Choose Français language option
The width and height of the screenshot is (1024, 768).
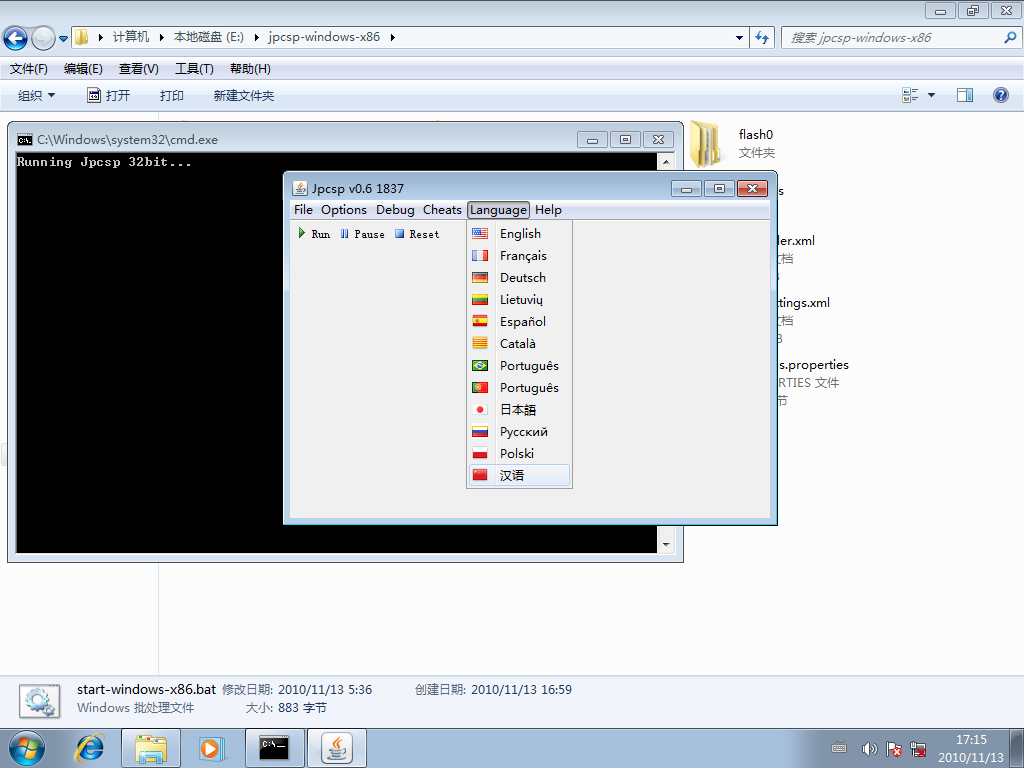[x=519, y=256]
